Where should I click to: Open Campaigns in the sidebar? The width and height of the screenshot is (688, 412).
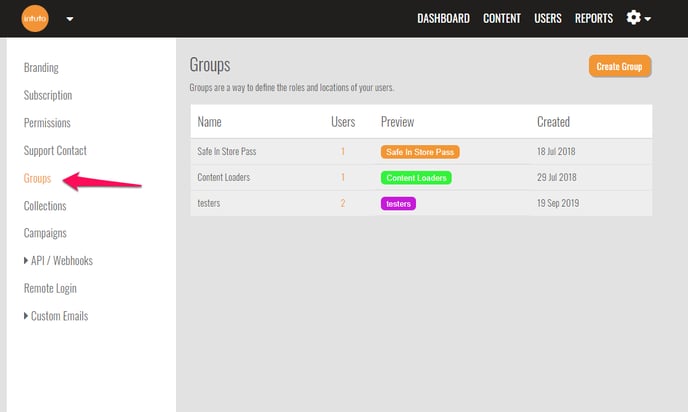[x=45, y=233]
